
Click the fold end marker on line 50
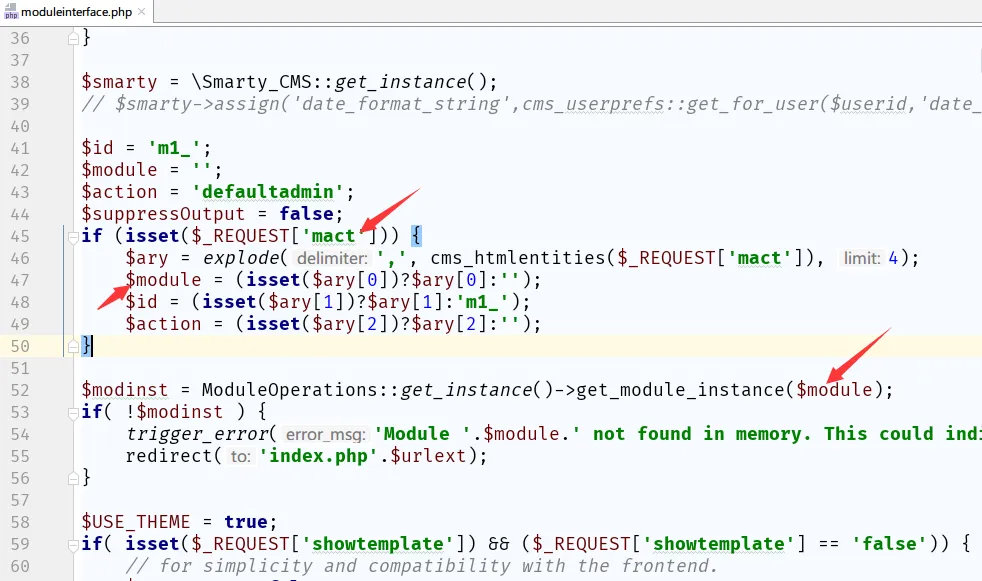72,346
